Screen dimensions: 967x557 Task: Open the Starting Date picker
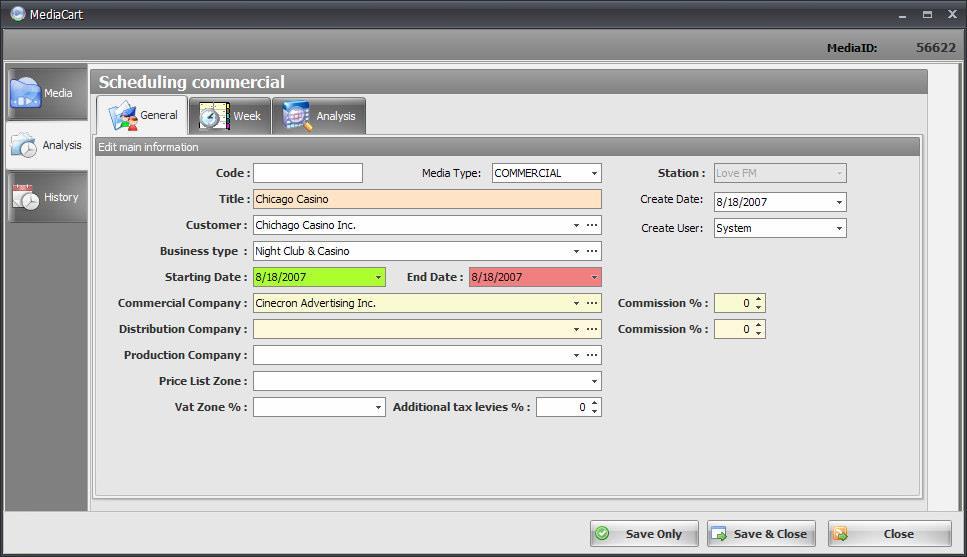(x=378, y=278)
